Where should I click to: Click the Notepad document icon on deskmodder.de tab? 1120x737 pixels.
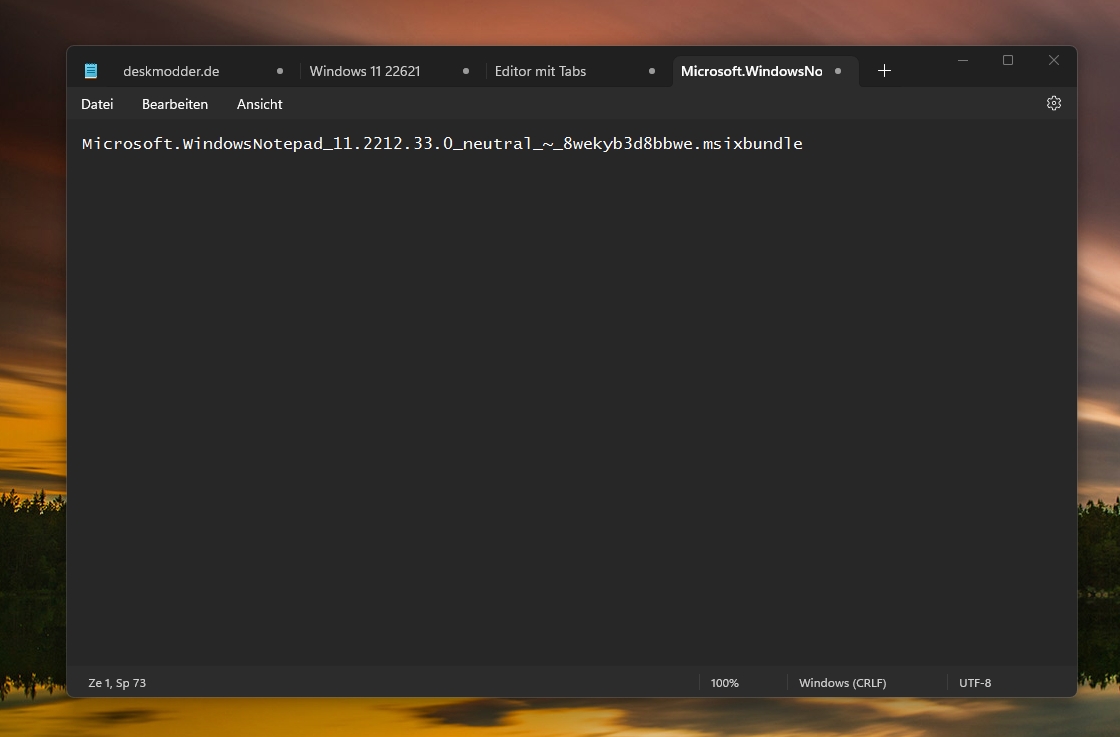point(91,70)
